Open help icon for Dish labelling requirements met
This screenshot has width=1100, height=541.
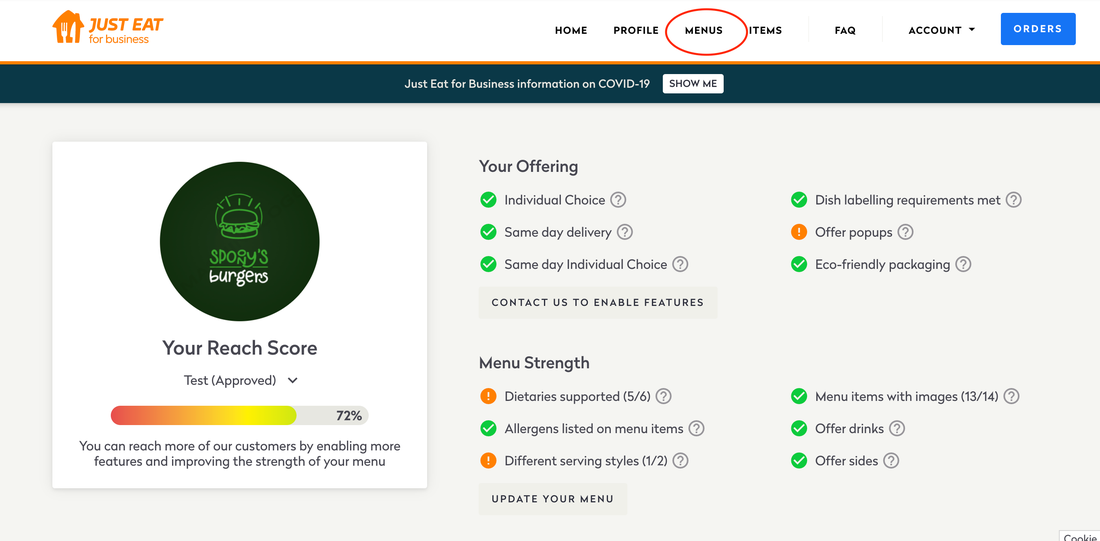tap(1014, 200)
